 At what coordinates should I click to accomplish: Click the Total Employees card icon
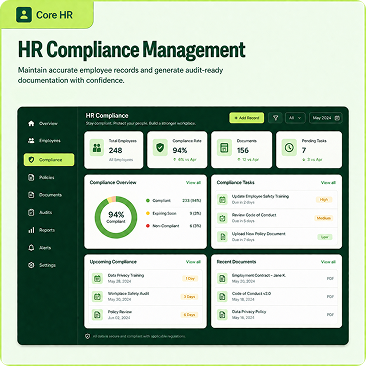[x=97, y=148]
